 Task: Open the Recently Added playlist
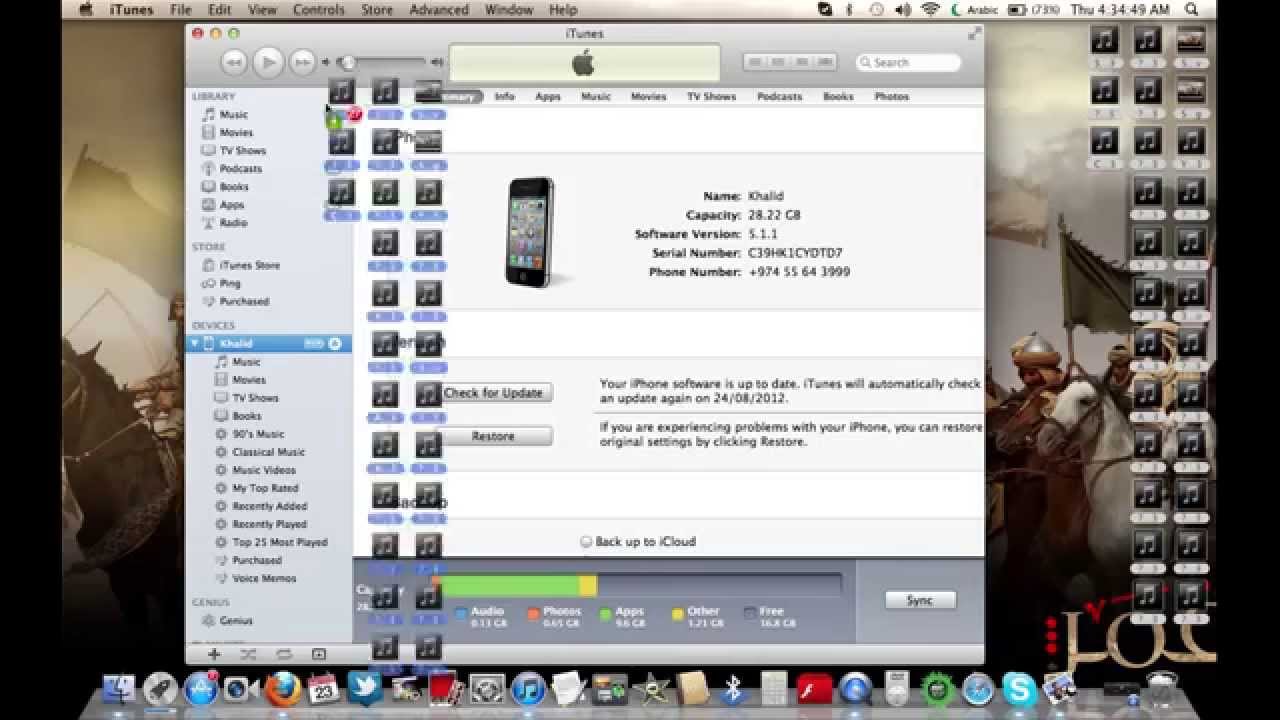pos(268,506)
